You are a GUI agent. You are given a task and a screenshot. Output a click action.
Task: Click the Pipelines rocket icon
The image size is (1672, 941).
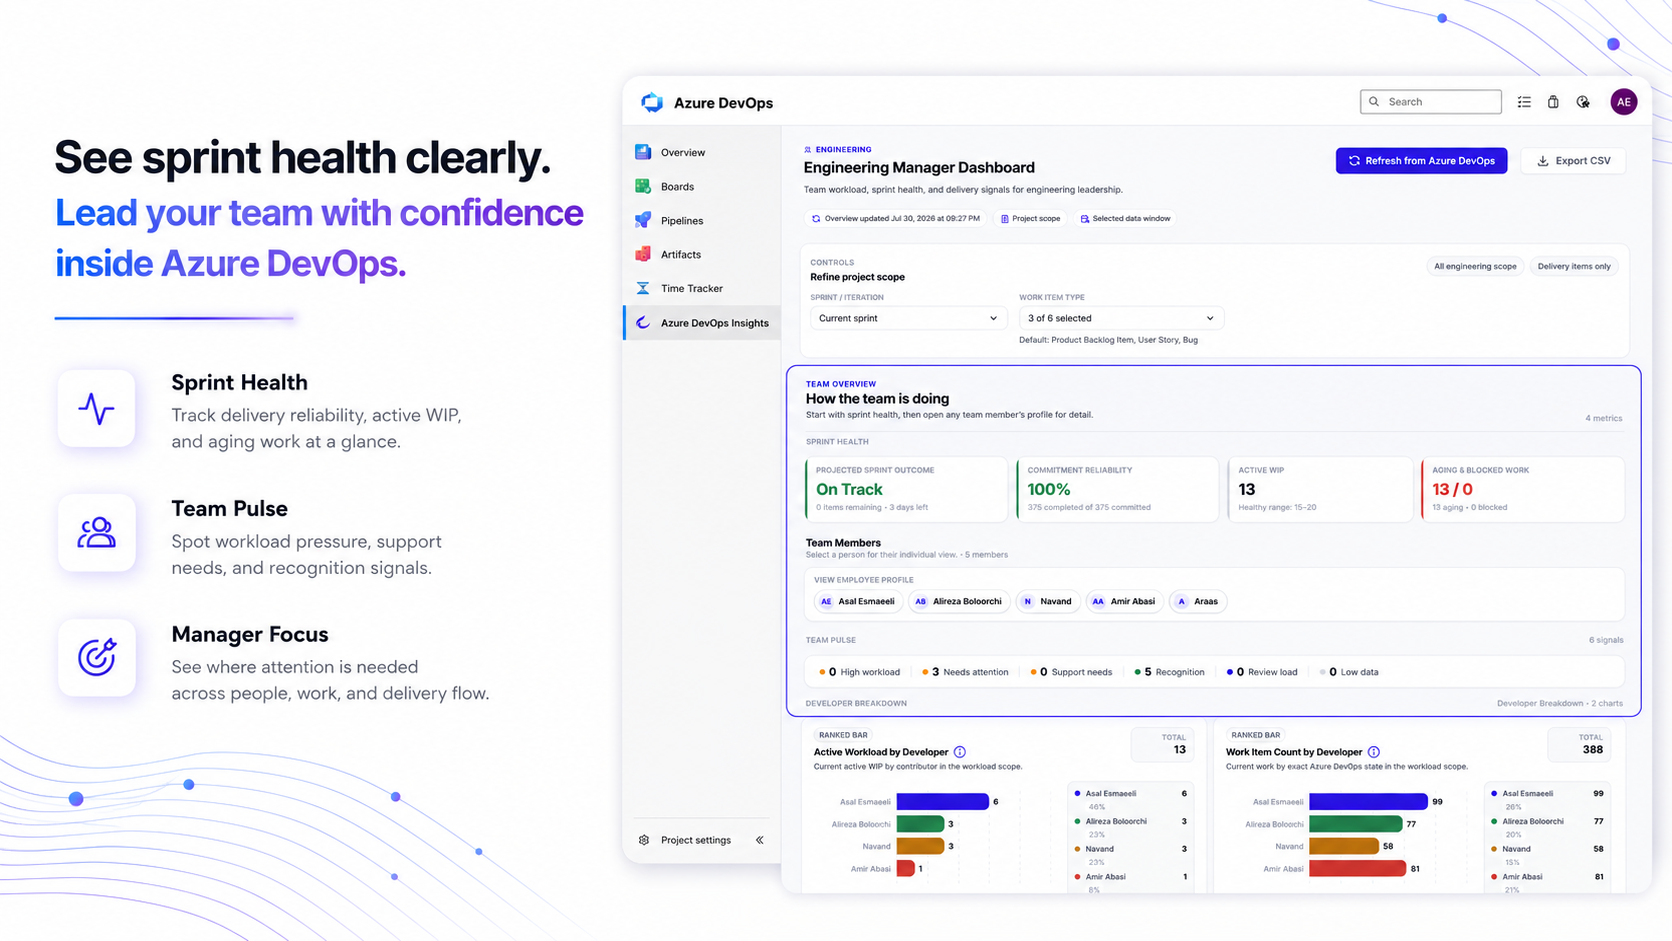pos(643,220)
